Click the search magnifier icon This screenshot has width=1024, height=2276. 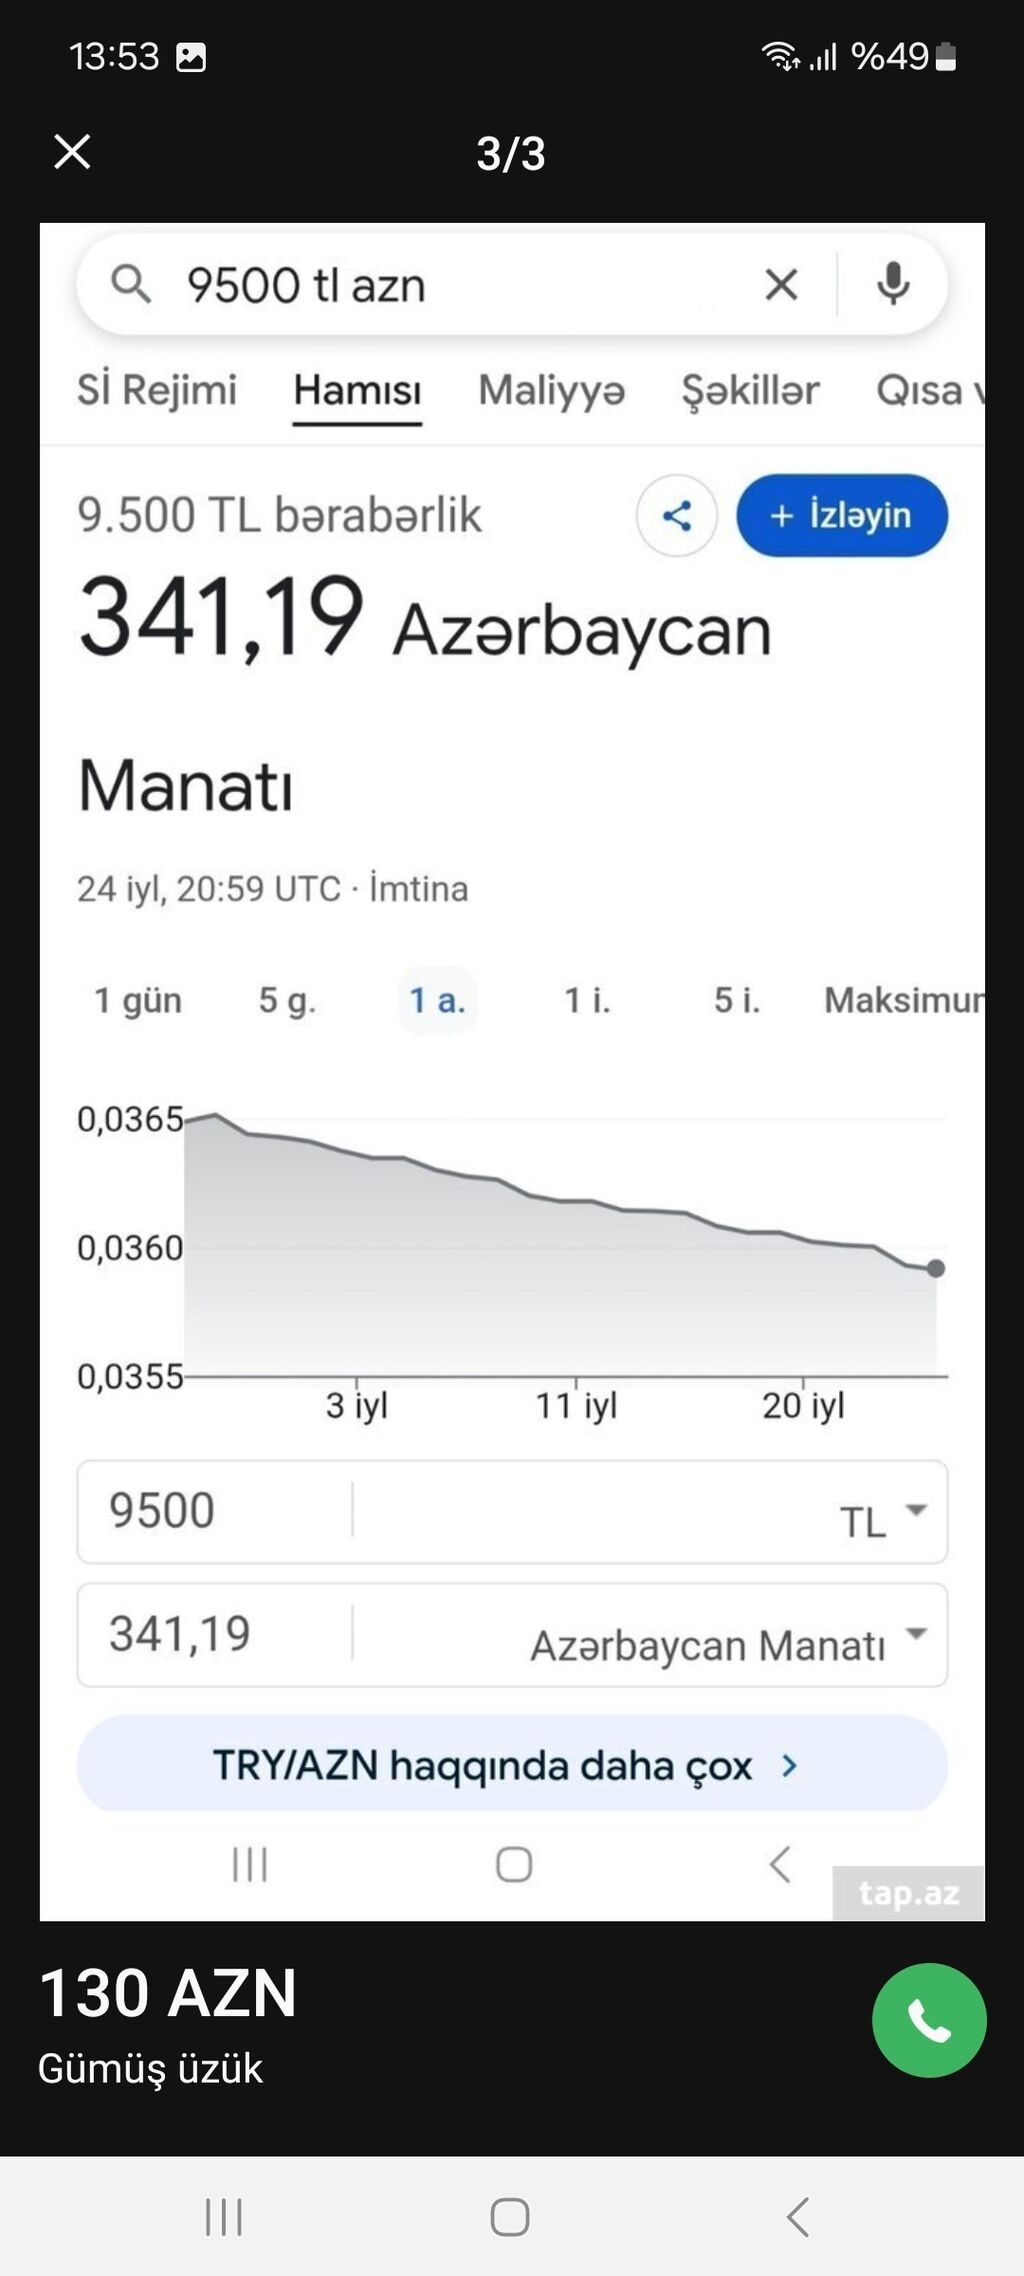point(130,285)
